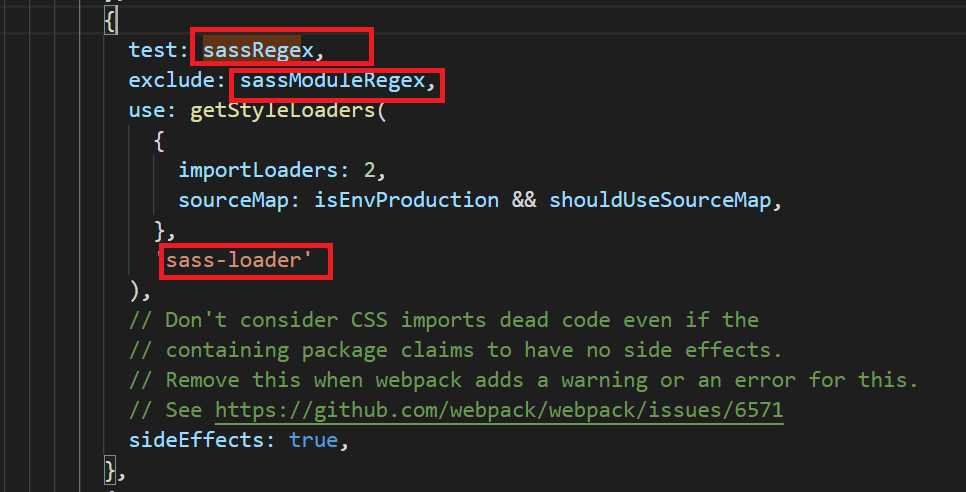Click the true value after sideEffects
This screenshot has width=966, height=492.
(x=314, y=440)
